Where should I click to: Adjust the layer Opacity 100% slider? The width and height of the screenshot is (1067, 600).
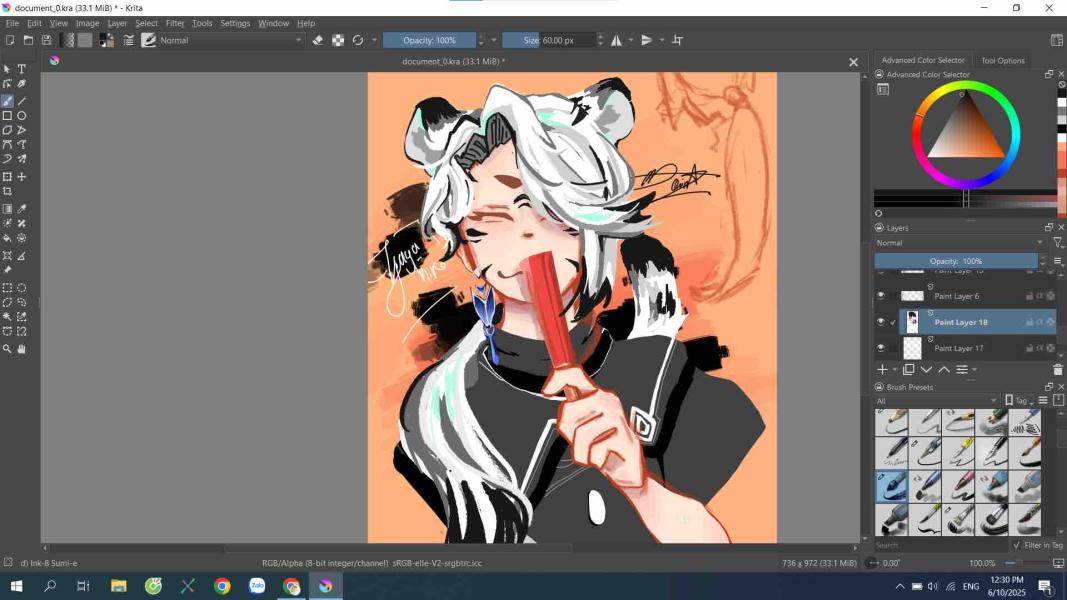pos(956,261)
